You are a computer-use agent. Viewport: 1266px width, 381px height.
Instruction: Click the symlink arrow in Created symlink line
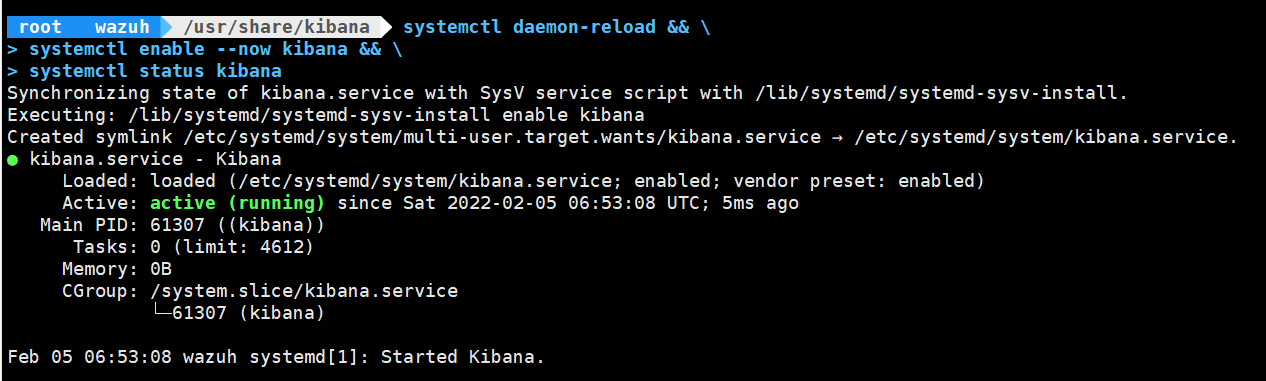842,138
